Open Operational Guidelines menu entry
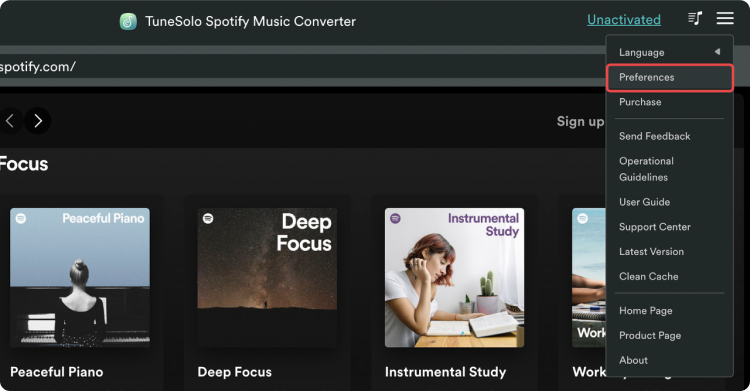The image size is (750, 391). pyautogui.click(x=669, y=169)
